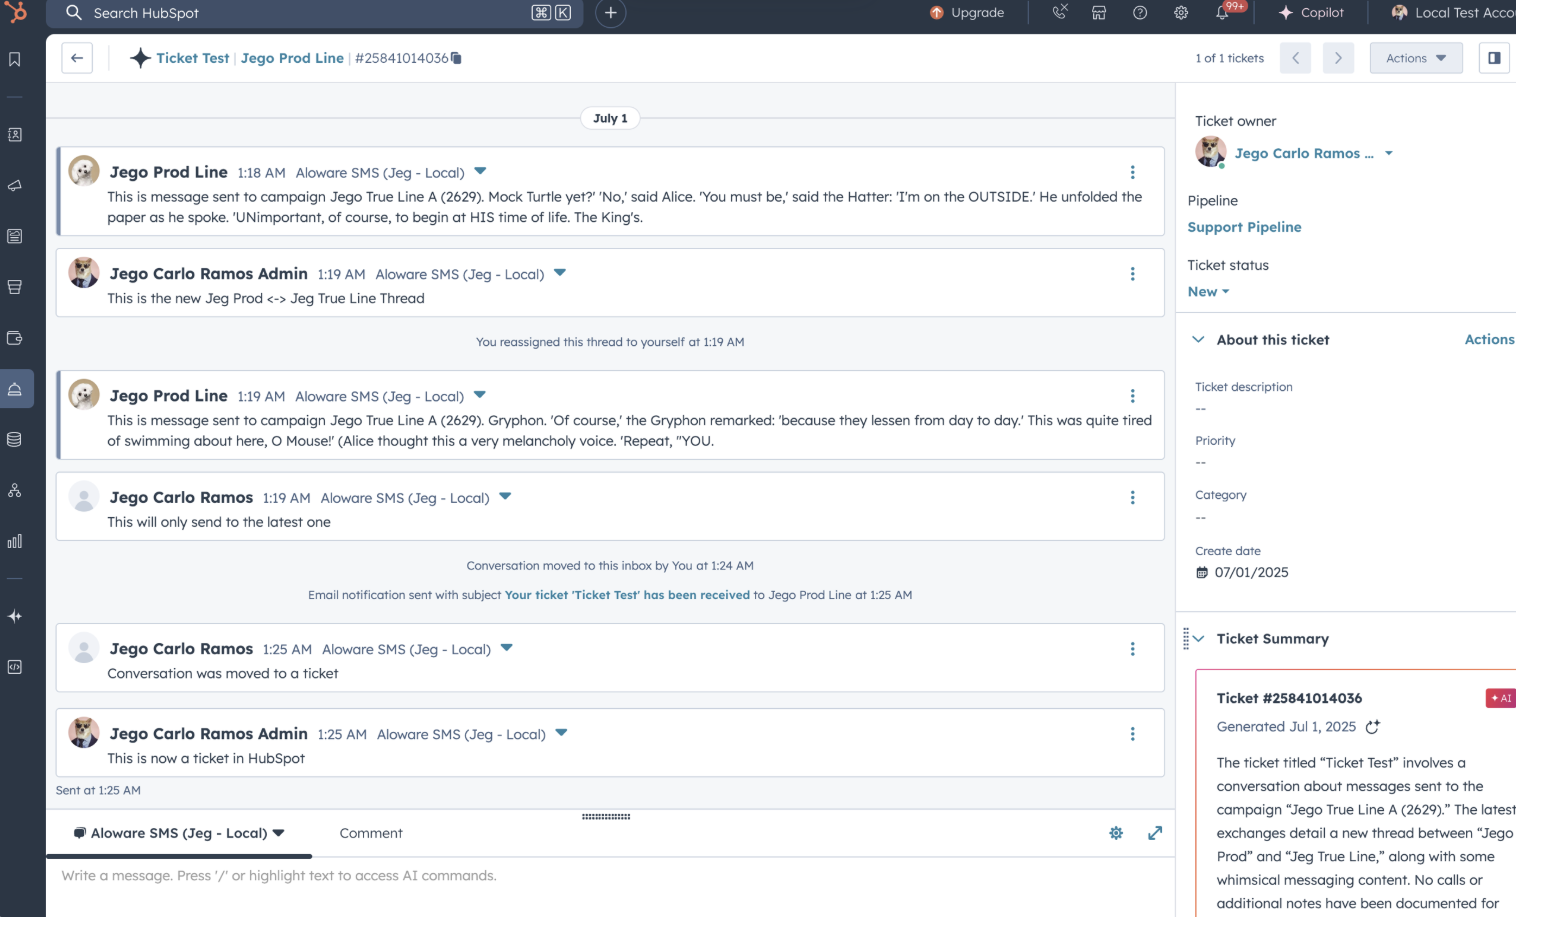1548x934 pixels.
Task: Collapse the Ticket Summary section
Action: (x=1198, y=639)
